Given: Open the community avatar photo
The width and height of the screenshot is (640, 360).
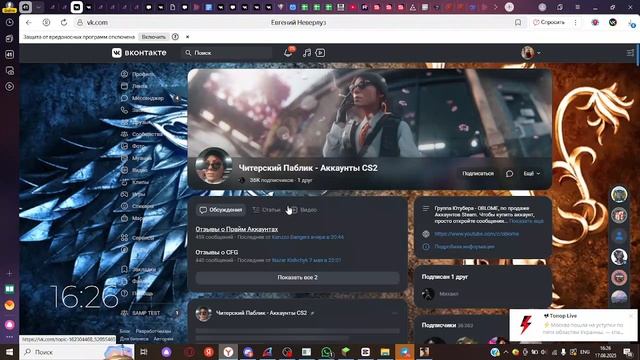Looking at the screenshot, I should point(213,166).
